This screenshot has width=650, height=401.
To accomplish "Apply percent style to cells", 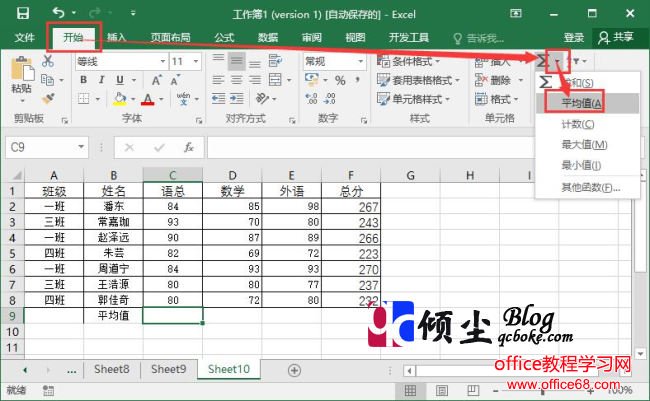I will point(340,80).
